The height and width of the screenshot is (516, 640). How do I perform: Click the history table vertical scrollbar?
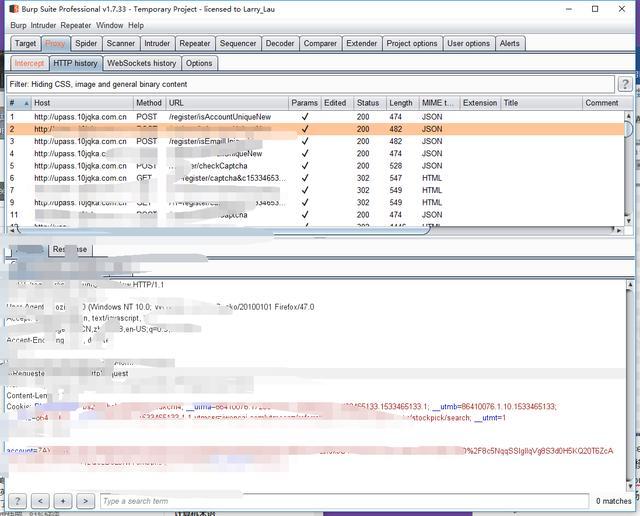pyautogui.click(x=629, y=167)
